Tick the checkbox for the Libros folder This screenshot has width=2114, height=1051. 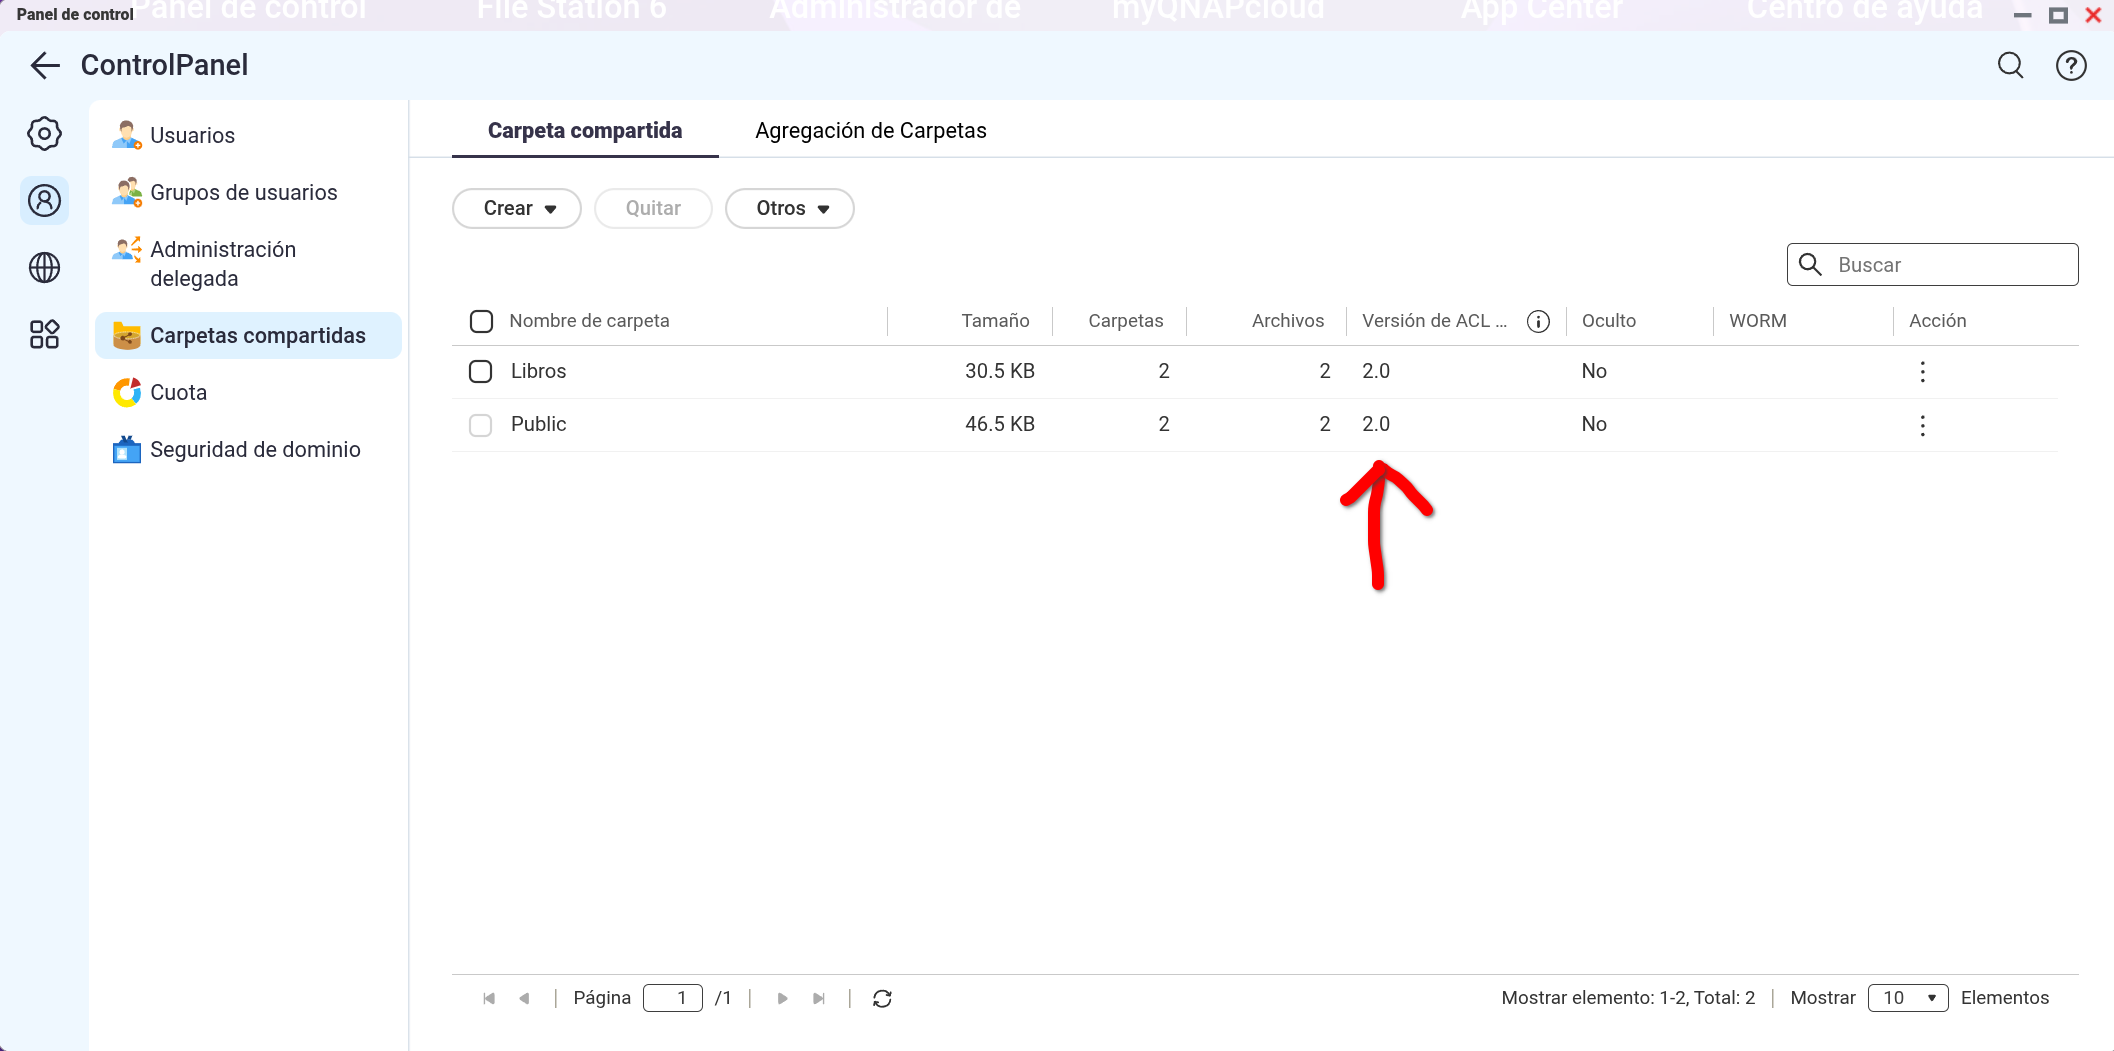click(481, 372)
